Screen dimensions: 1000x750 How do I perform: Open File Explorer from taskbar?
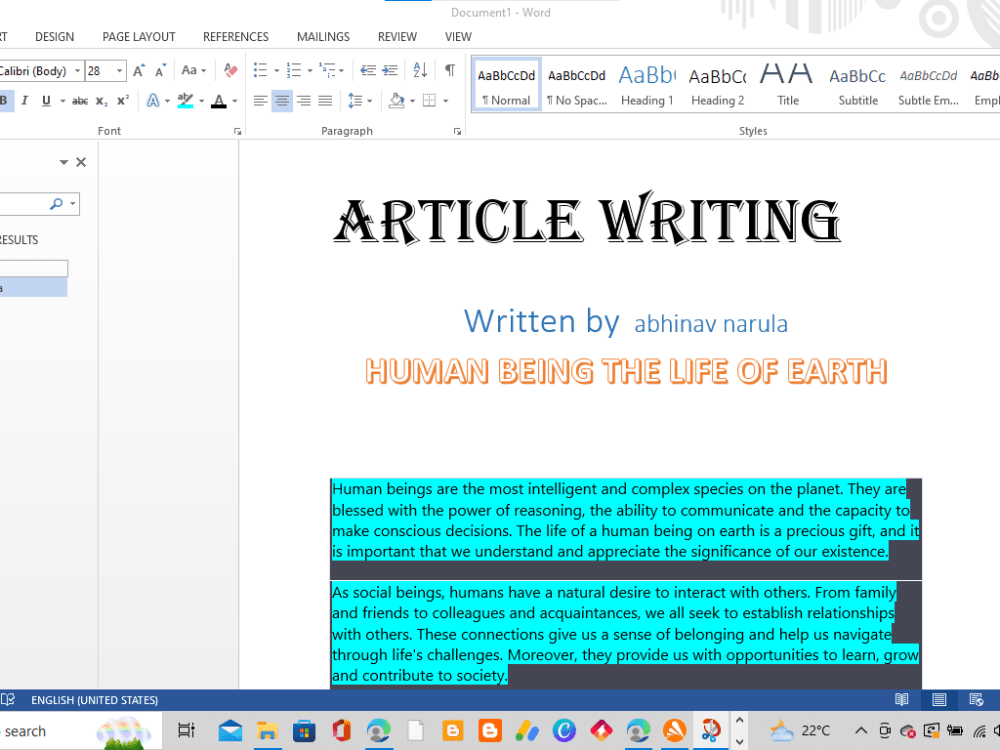pos(267,731)
